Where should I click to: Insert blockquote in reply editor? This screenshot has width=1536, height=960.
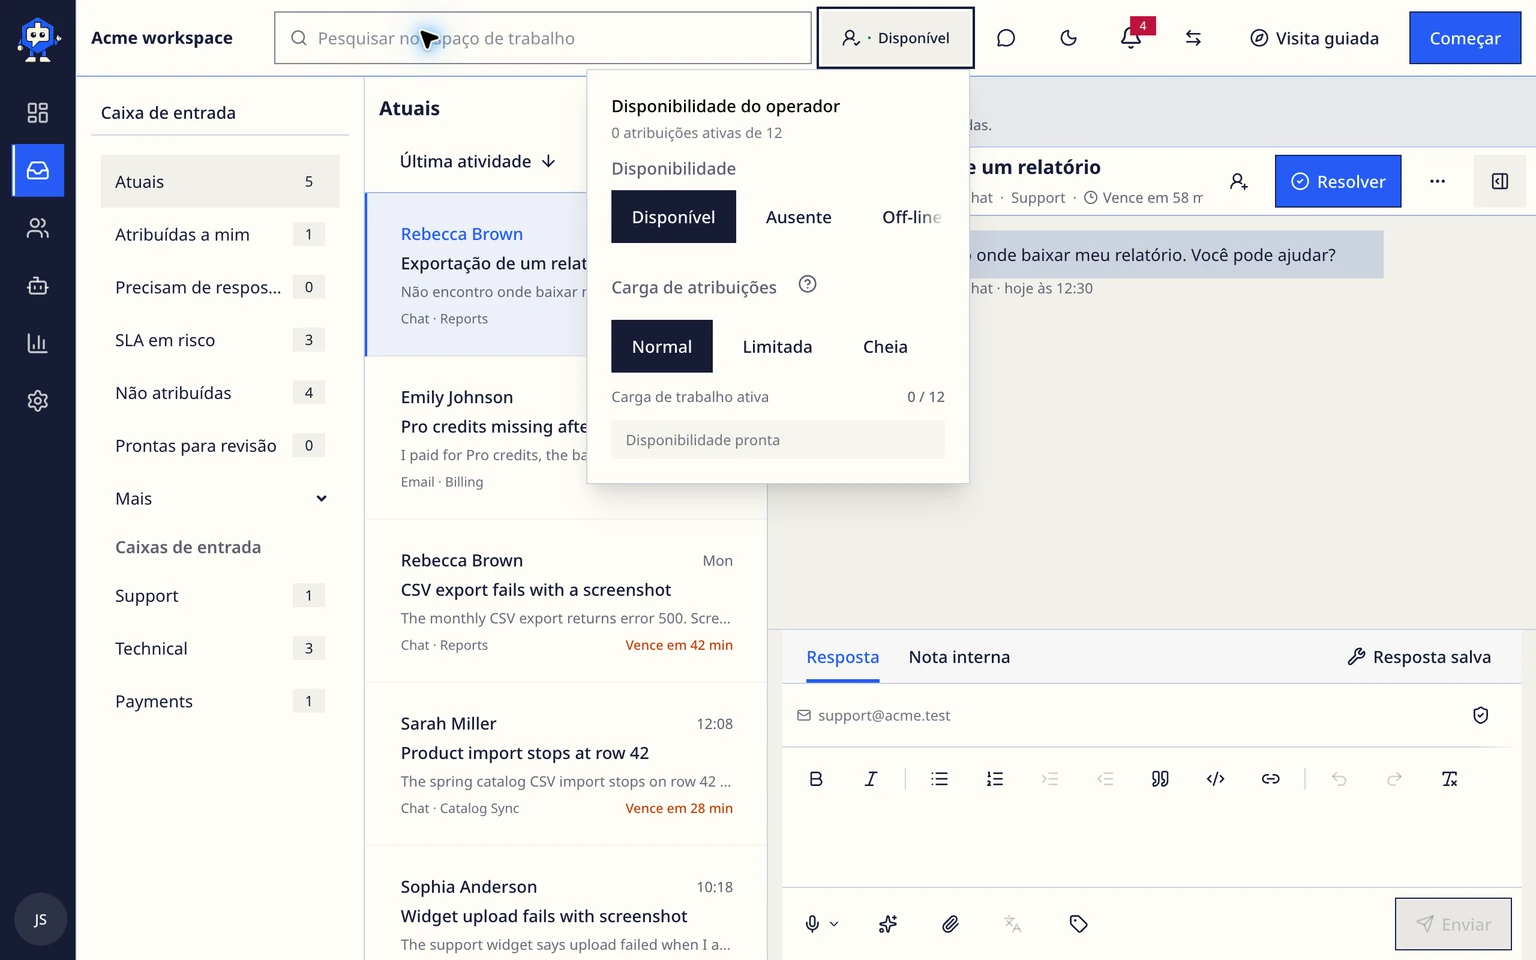1160,779
